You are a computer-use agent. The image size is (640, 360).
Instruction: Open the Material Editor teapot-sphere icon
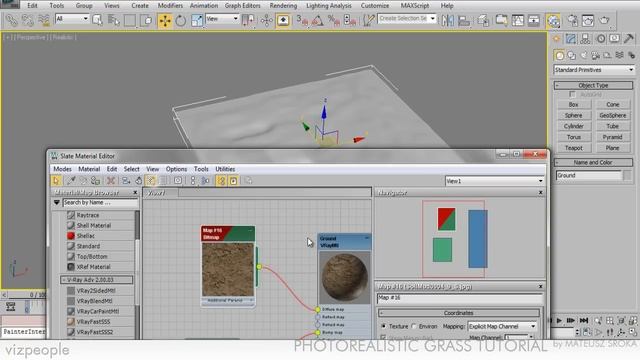553,20
